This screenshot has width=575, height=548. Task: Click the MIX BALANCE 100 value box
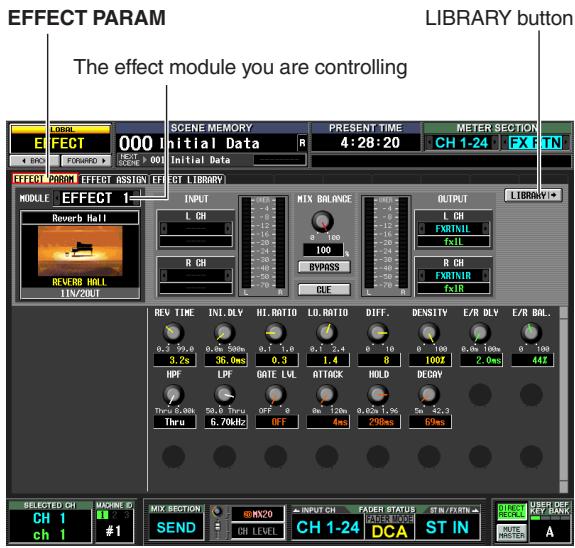(x=323, y=250)
